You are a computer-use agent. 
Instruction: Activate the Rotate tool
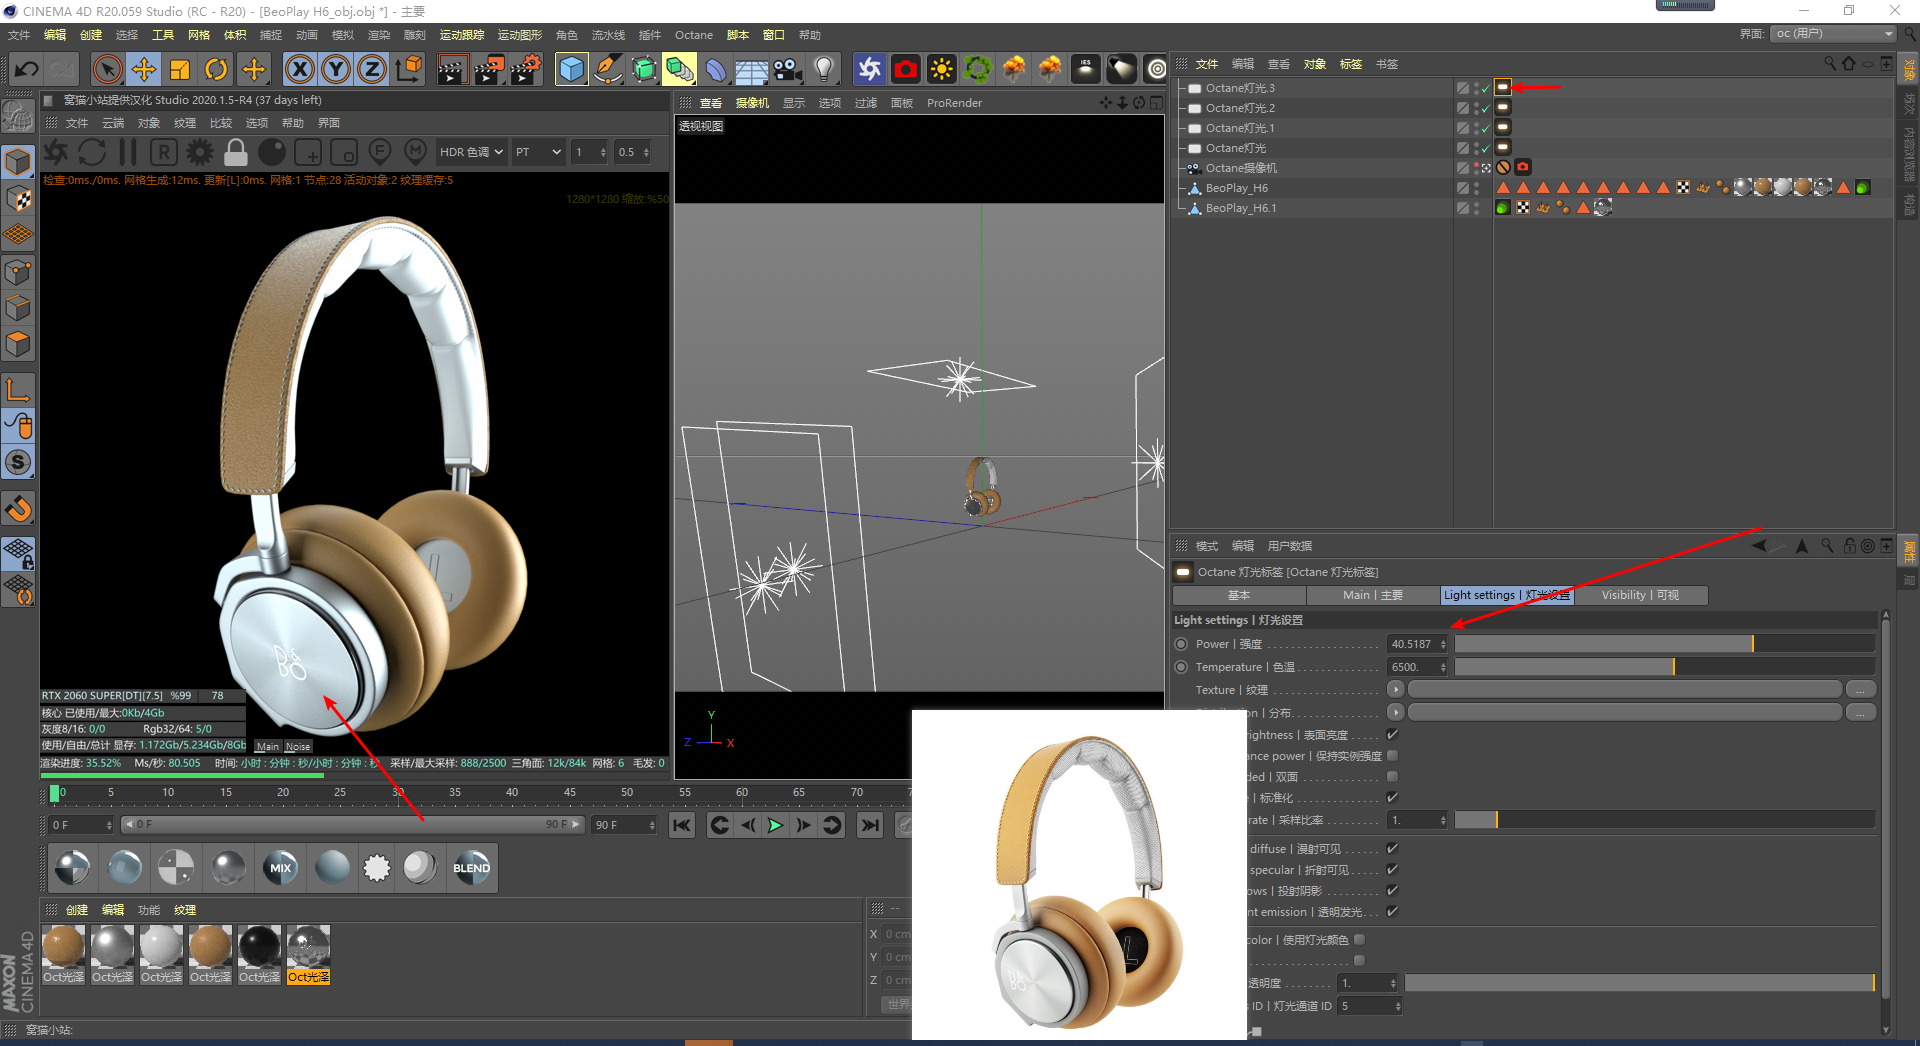[x=216, y=69]
